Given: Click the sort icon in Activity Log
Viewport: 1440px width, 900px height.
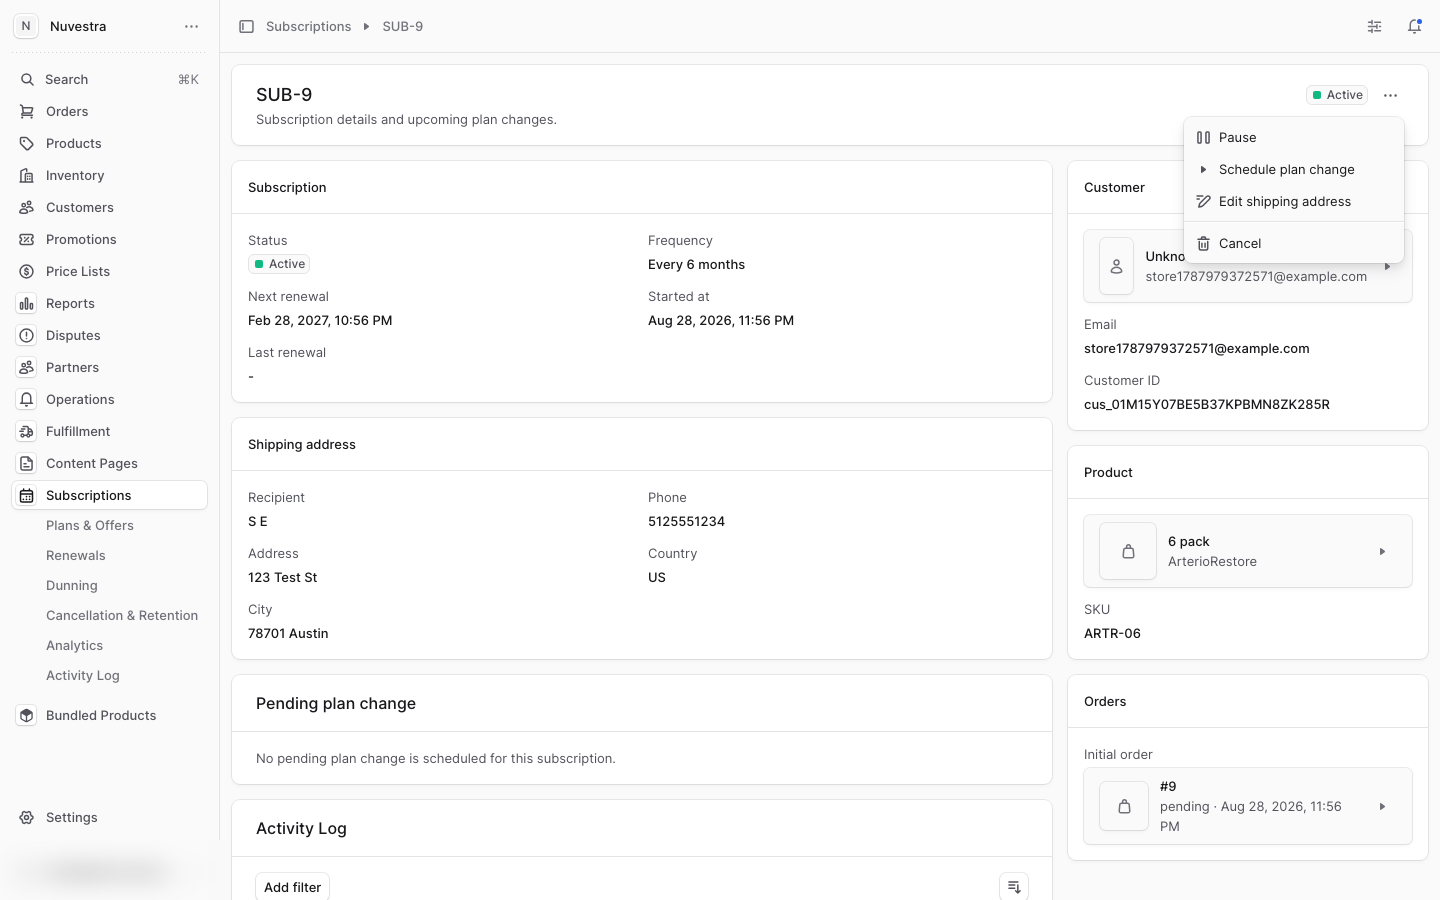Looking at the screenshot, I should (x=1014, y=887).
